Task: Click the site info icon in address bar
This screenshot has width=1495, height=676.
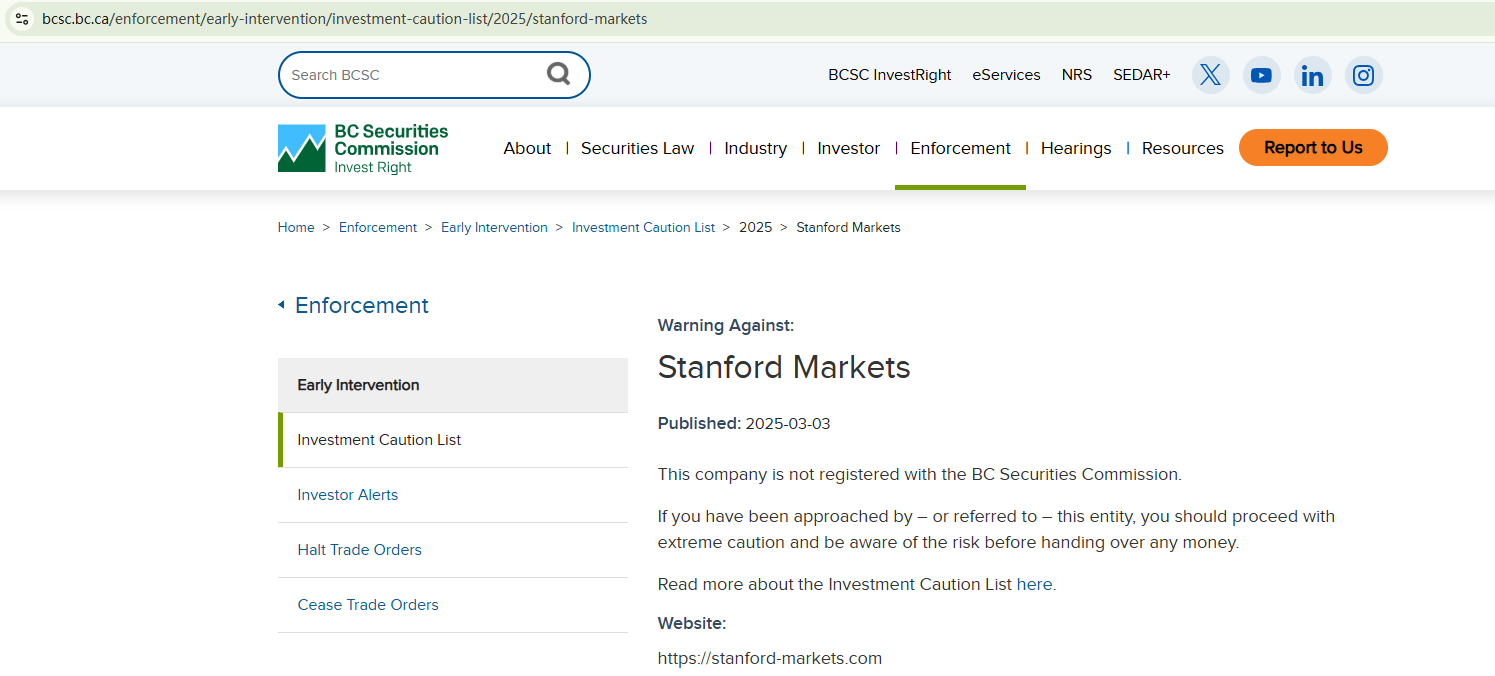Action: [x=21, y=19]
